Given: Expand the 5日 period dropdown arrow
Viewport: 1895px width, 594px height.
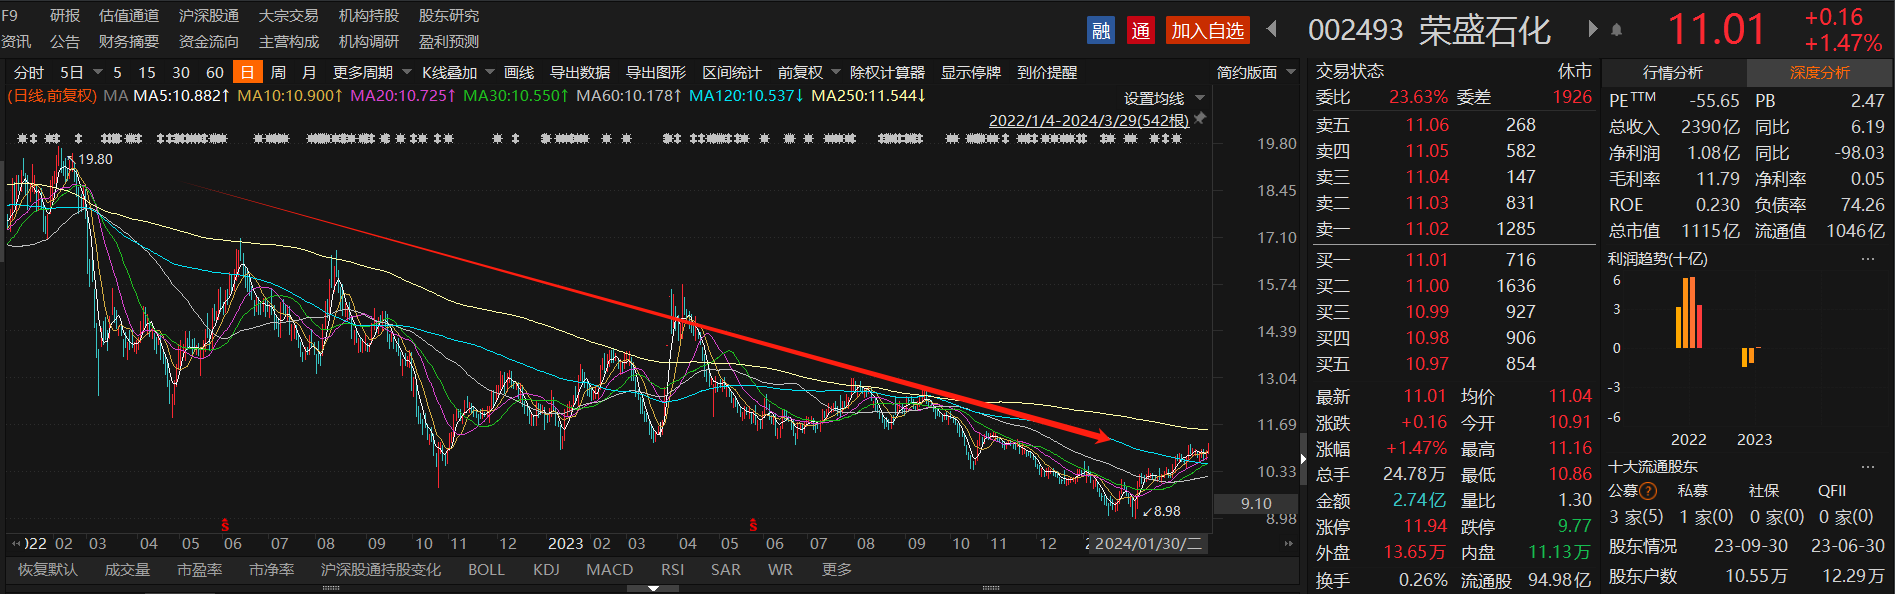Looking at the screenshot, I should click(x=98, y=72).
